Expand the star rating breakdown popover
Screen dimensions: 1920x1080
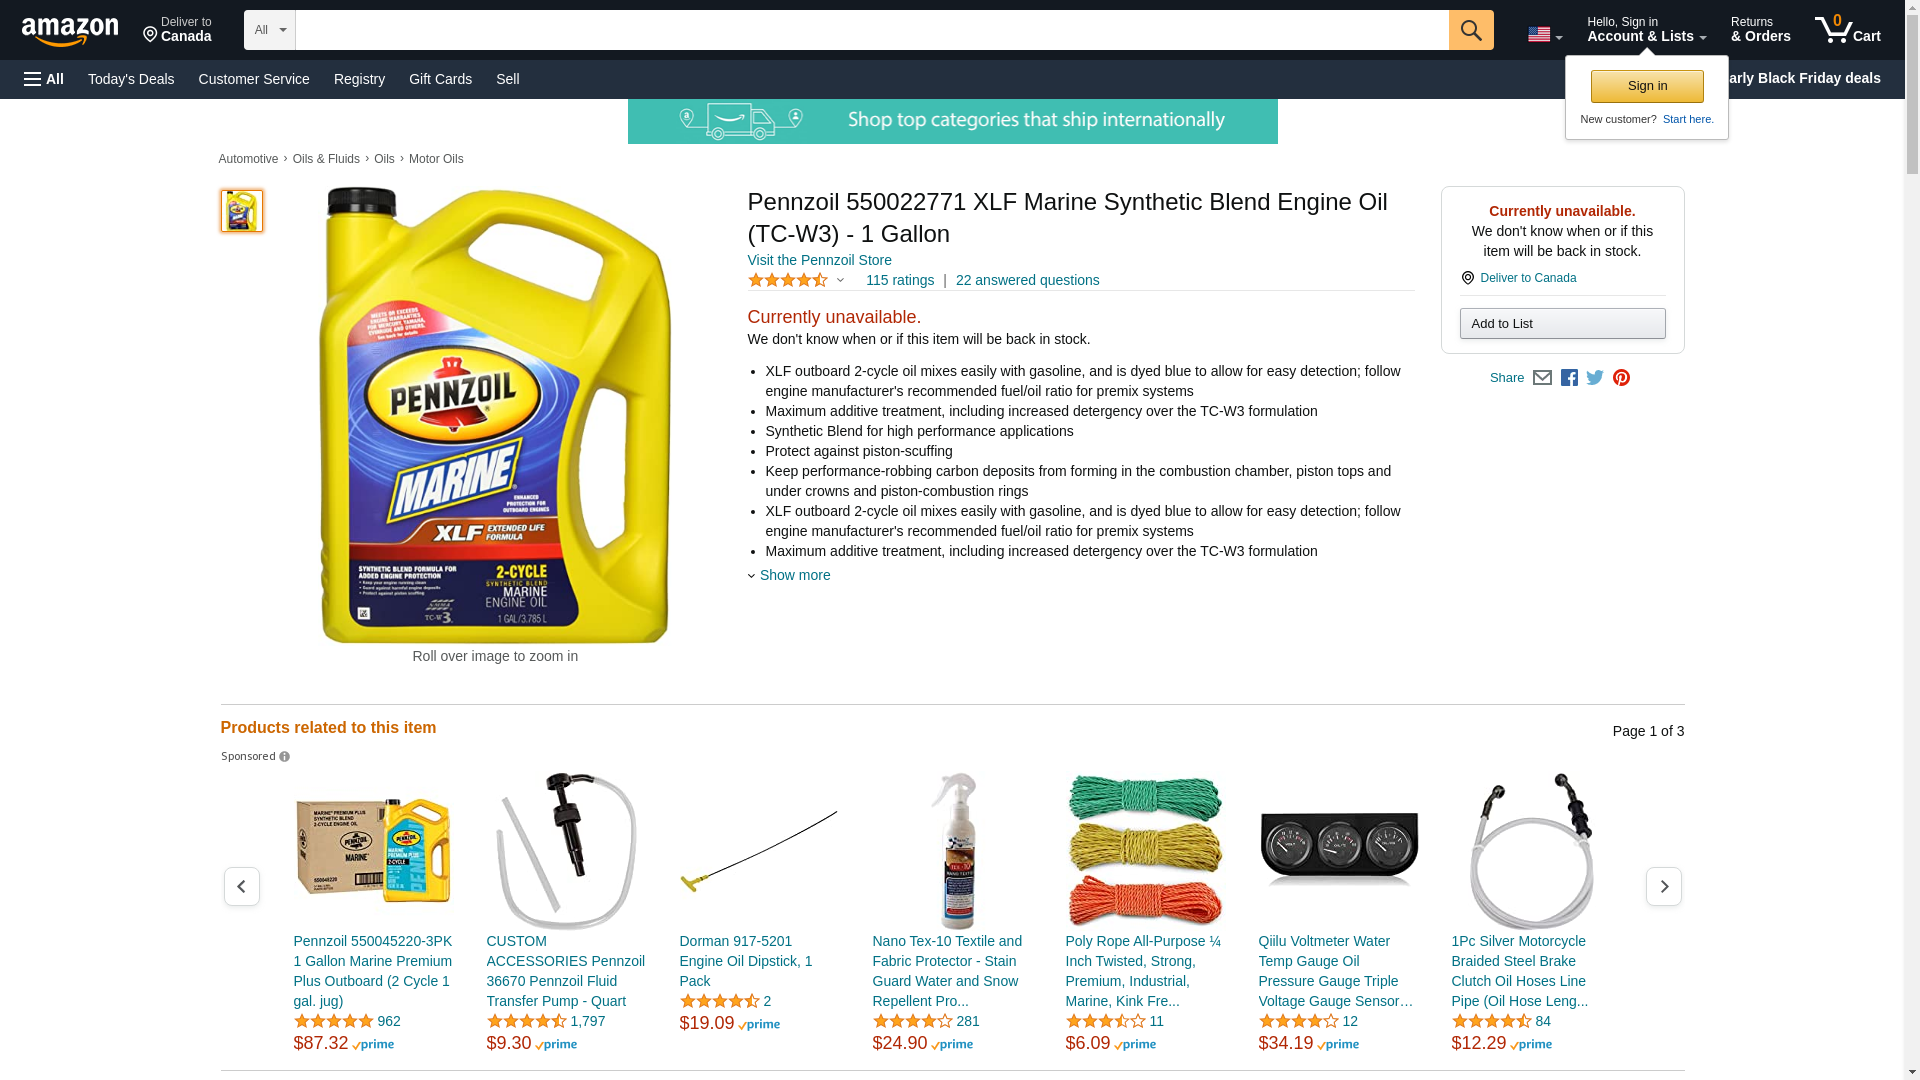pos(797,281)
